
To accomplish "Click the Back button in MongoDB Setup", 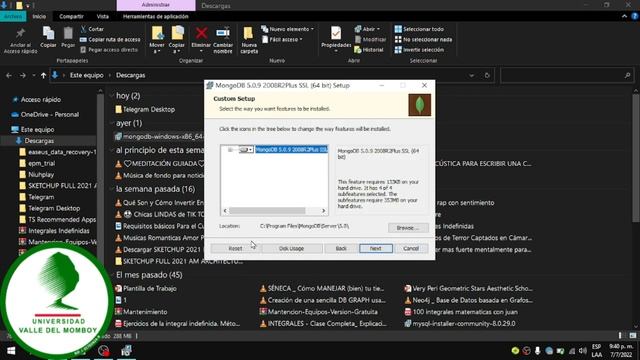I will 341,248.
